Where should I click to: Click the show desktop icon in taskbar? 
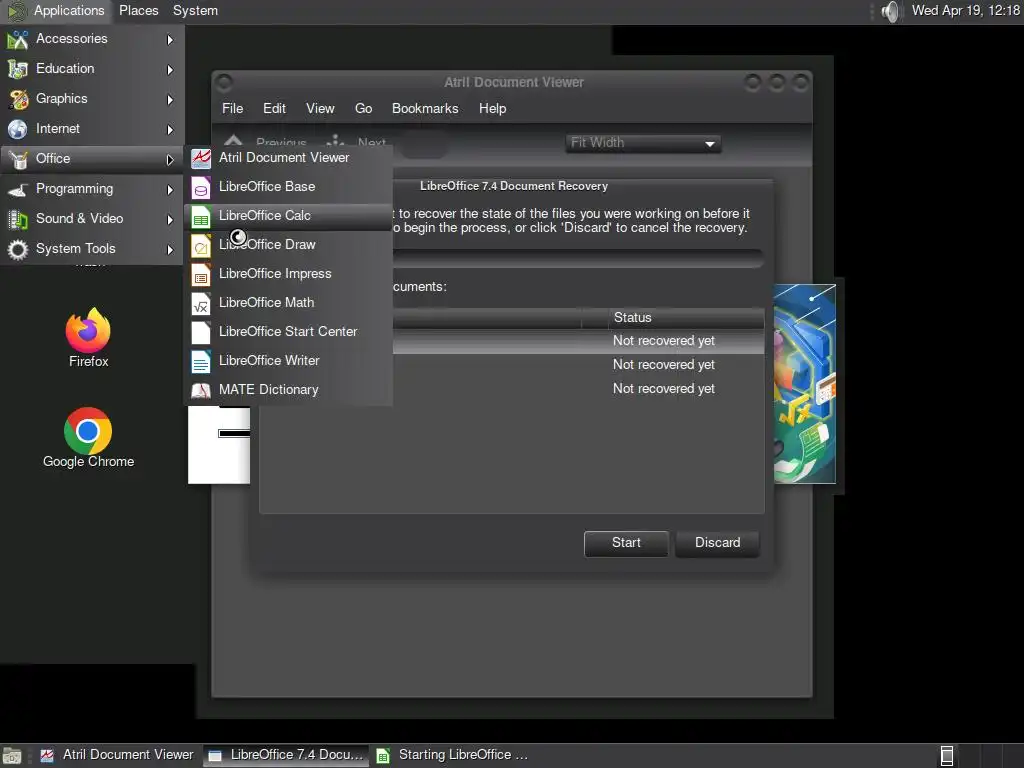click(12, 756)
